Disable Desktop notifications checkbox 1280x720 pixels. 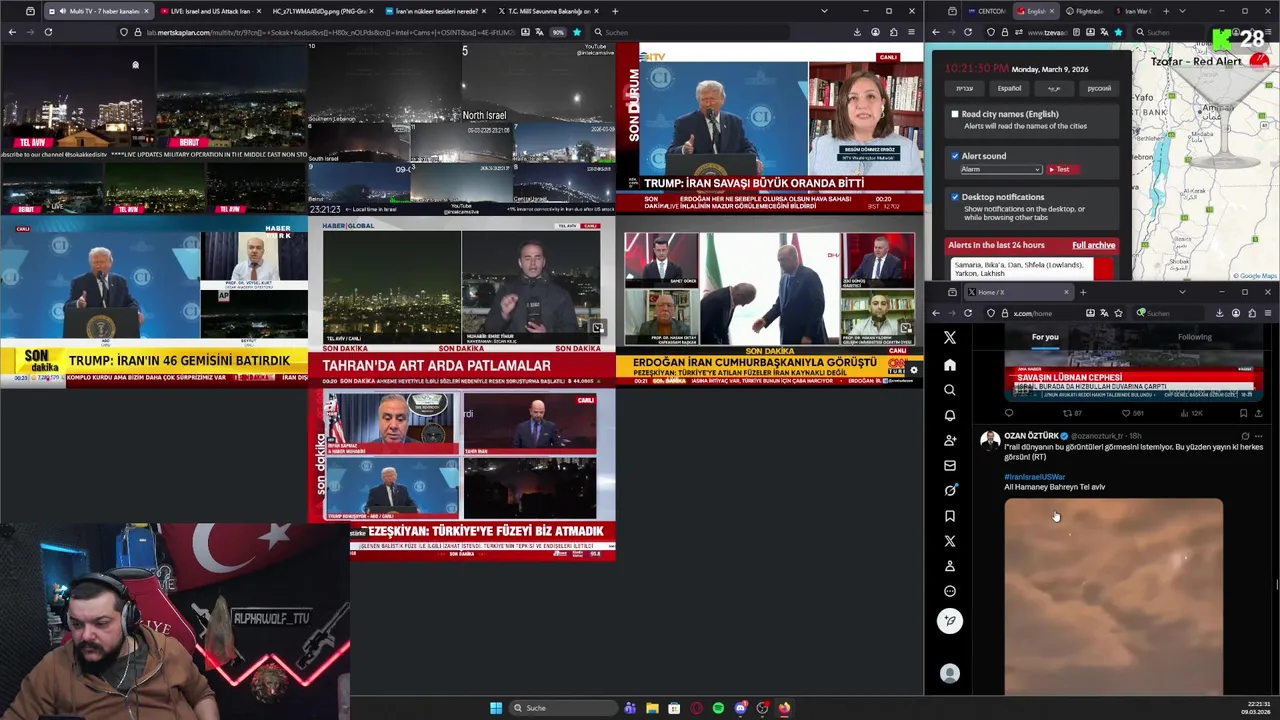pos(955,197)
